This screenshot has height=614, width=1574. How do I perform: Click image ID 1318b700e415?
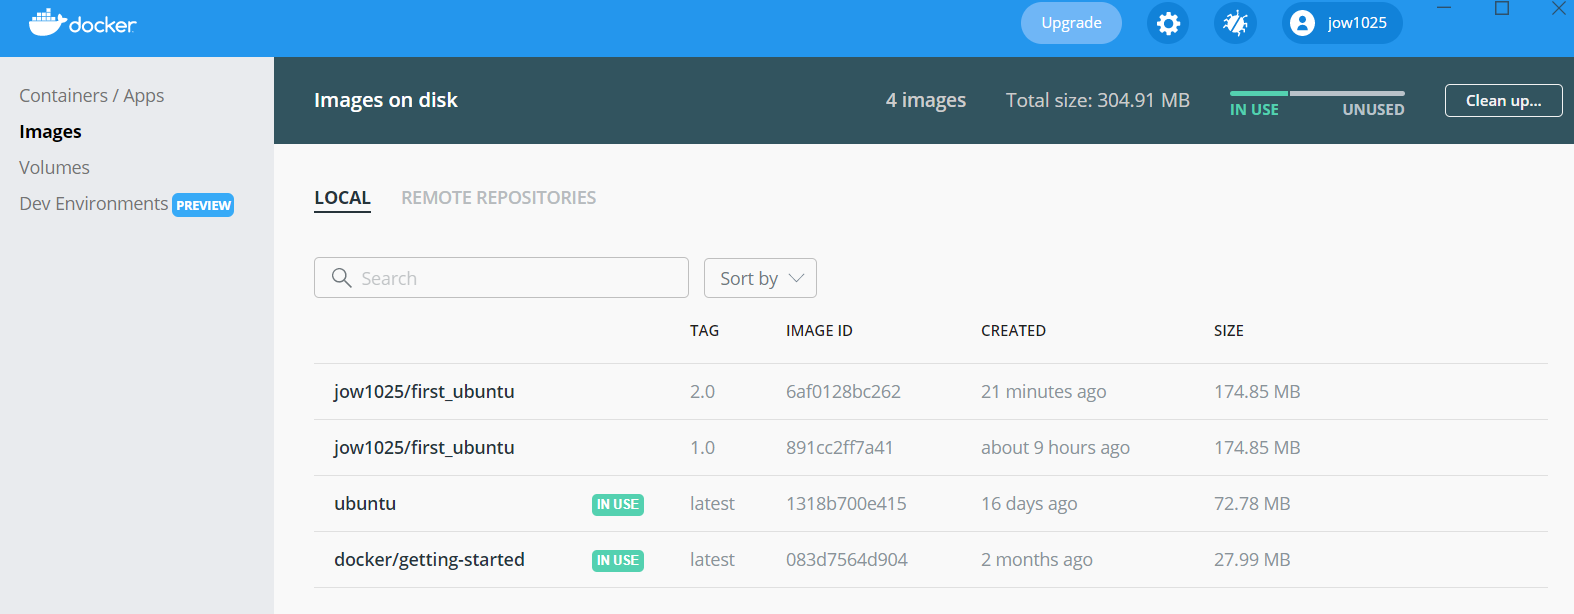(846, 504)
